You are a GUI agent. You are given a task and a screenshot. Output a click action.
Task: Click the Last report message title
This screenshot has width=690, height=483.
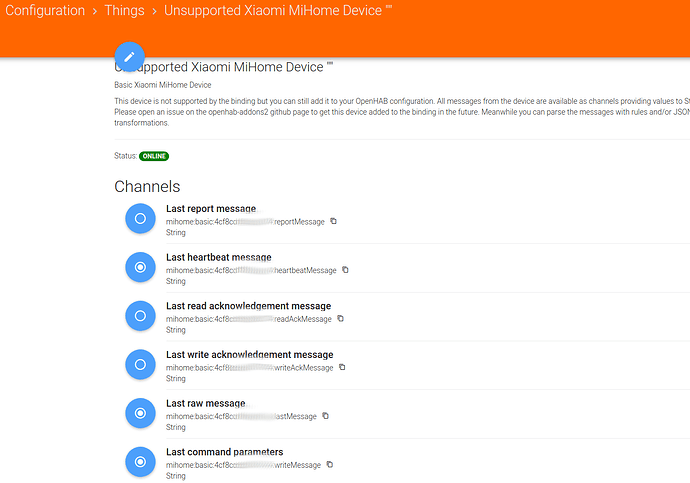pyautogui.click(x=211, y=208)
